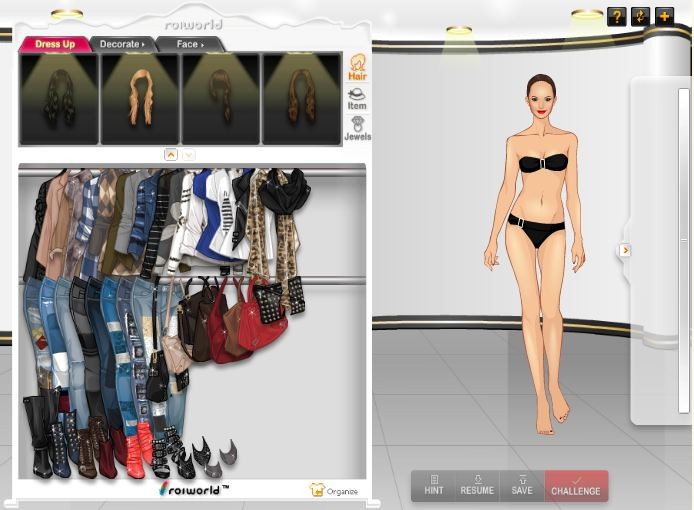Click the Hint button

point(434,486)
